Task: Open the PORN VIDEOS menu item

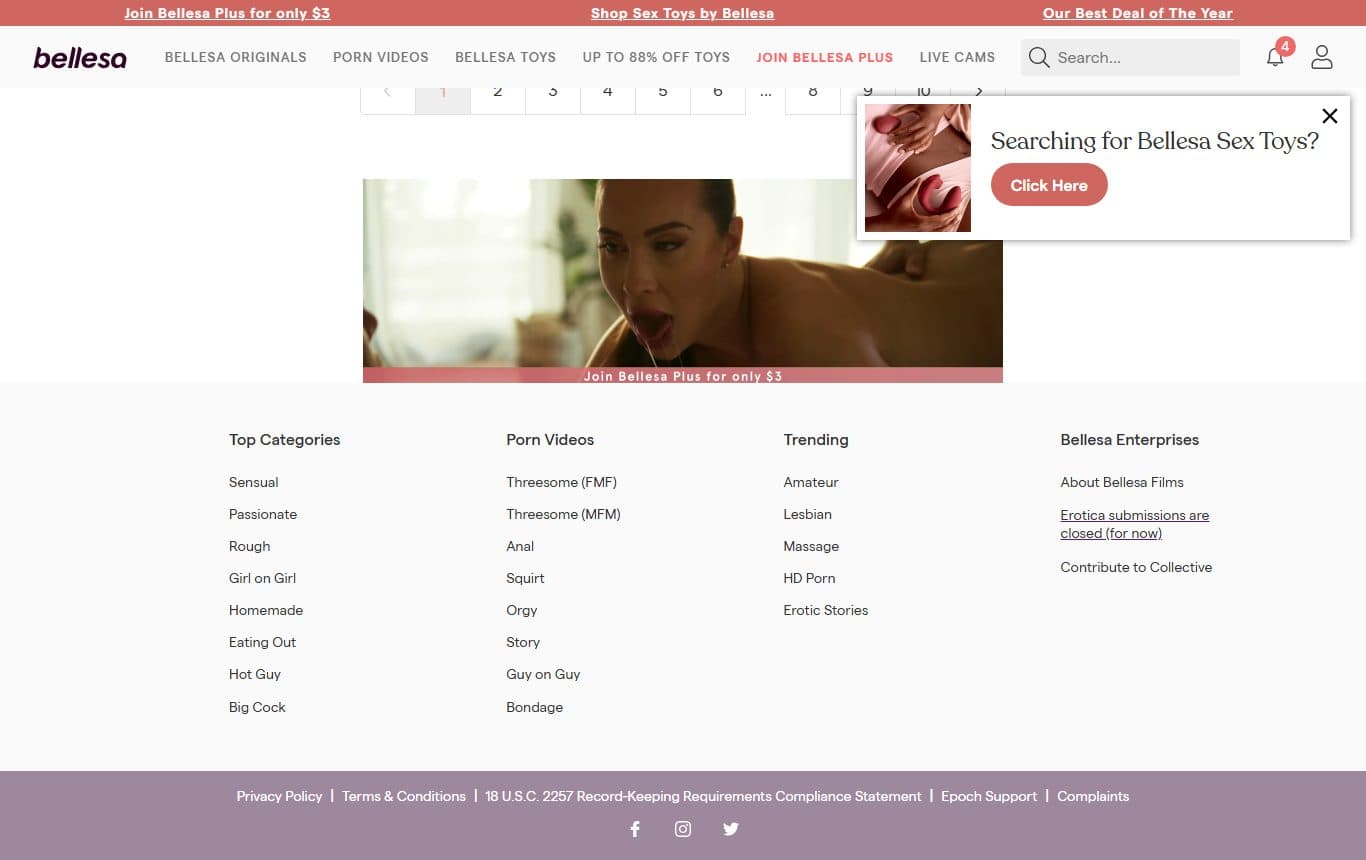Action: (x=380, y=57)
